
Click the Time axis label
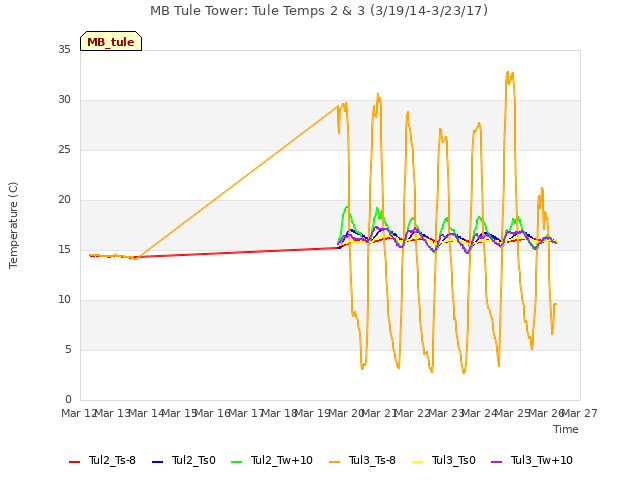tap(566, 429)
